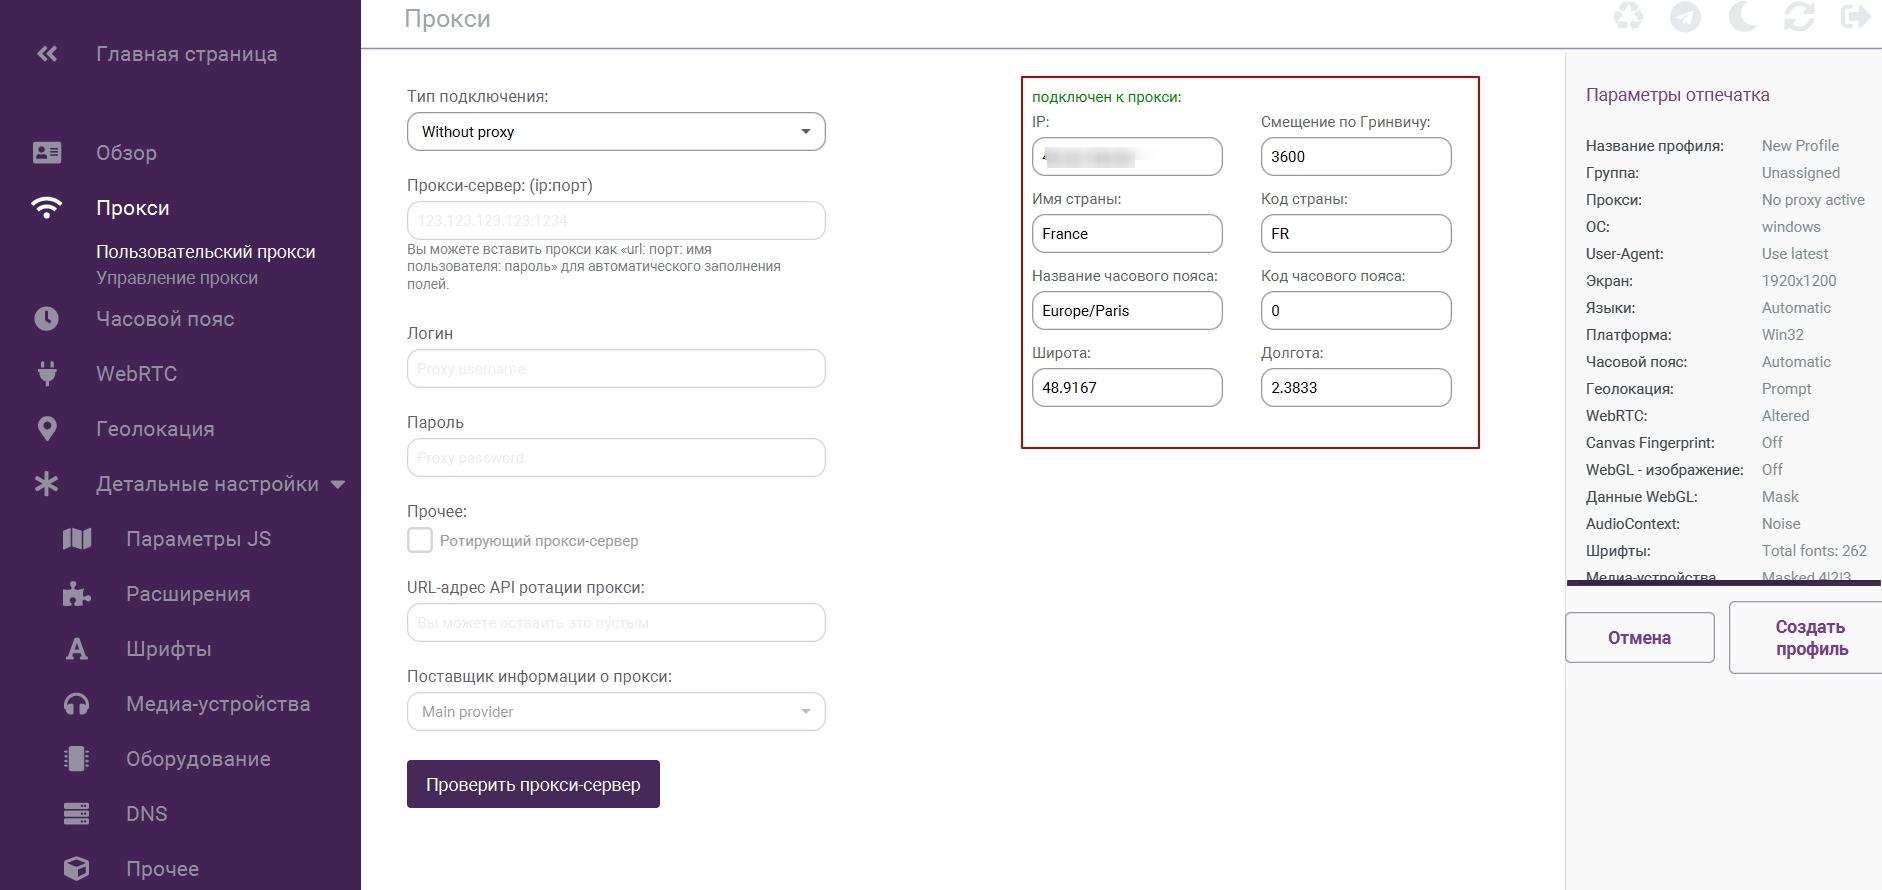Screen dimensions: 1882x890
Task: Select Управление прокси submenu
Action: tap(177, 278)
